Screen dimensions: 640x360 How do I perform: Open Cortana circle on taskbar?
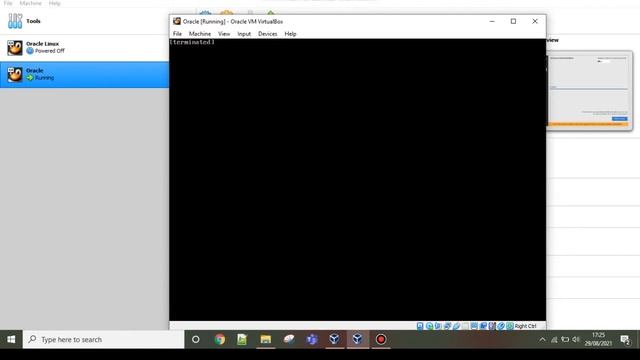pos(196,339)
